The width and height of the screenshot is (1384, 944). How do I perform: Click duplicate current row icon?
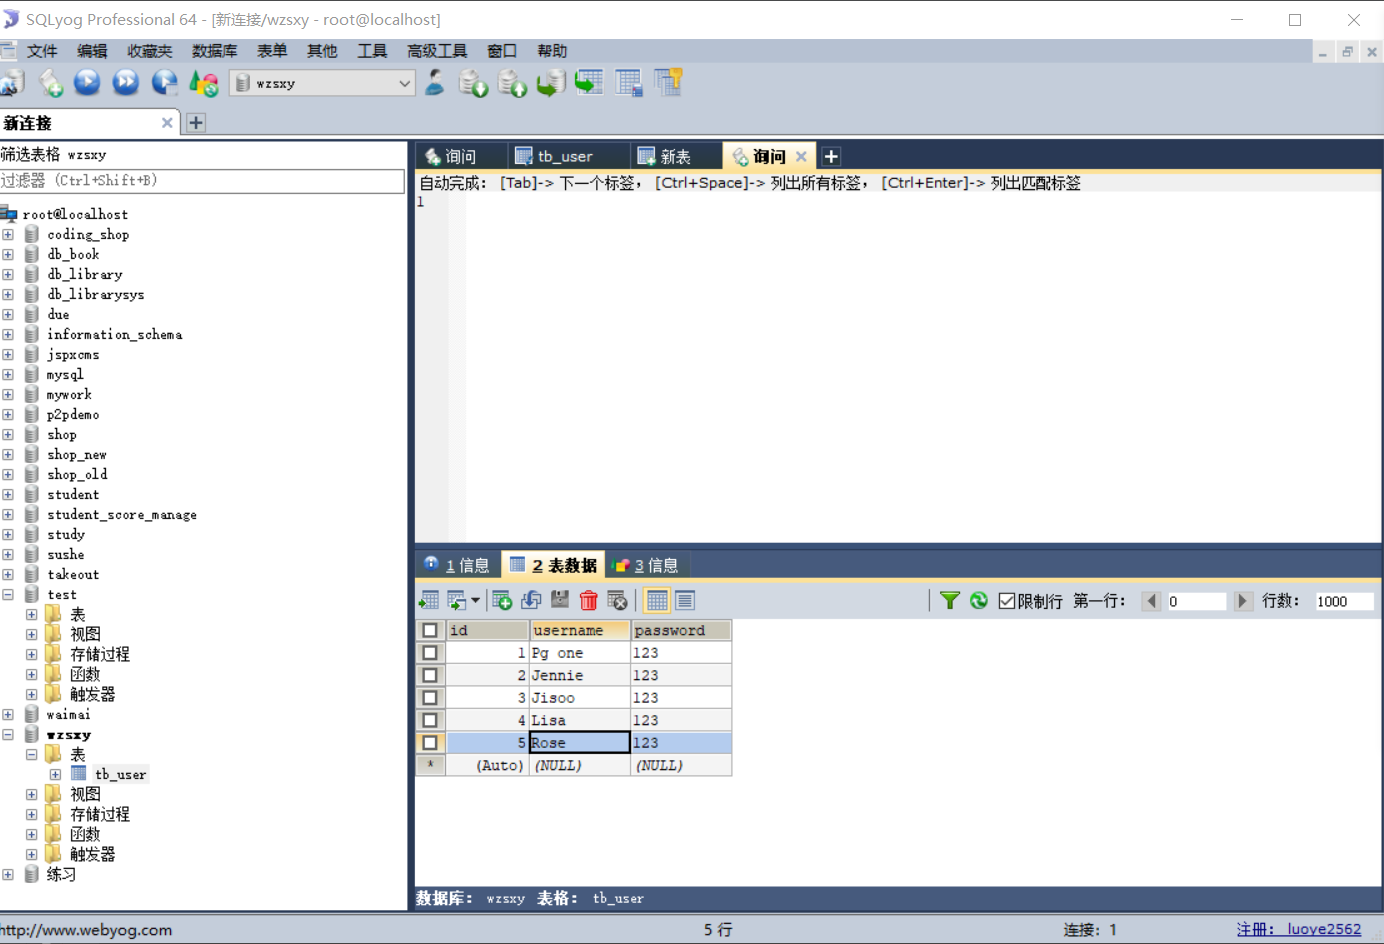coord(531,600)
